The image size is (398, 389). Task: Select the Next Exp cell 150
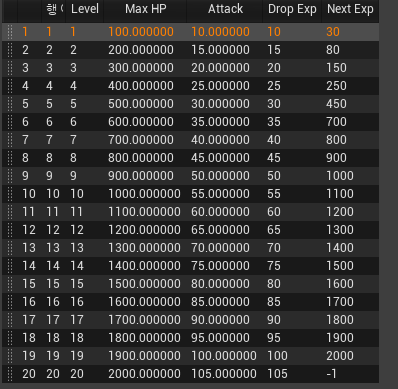point(336,68)
